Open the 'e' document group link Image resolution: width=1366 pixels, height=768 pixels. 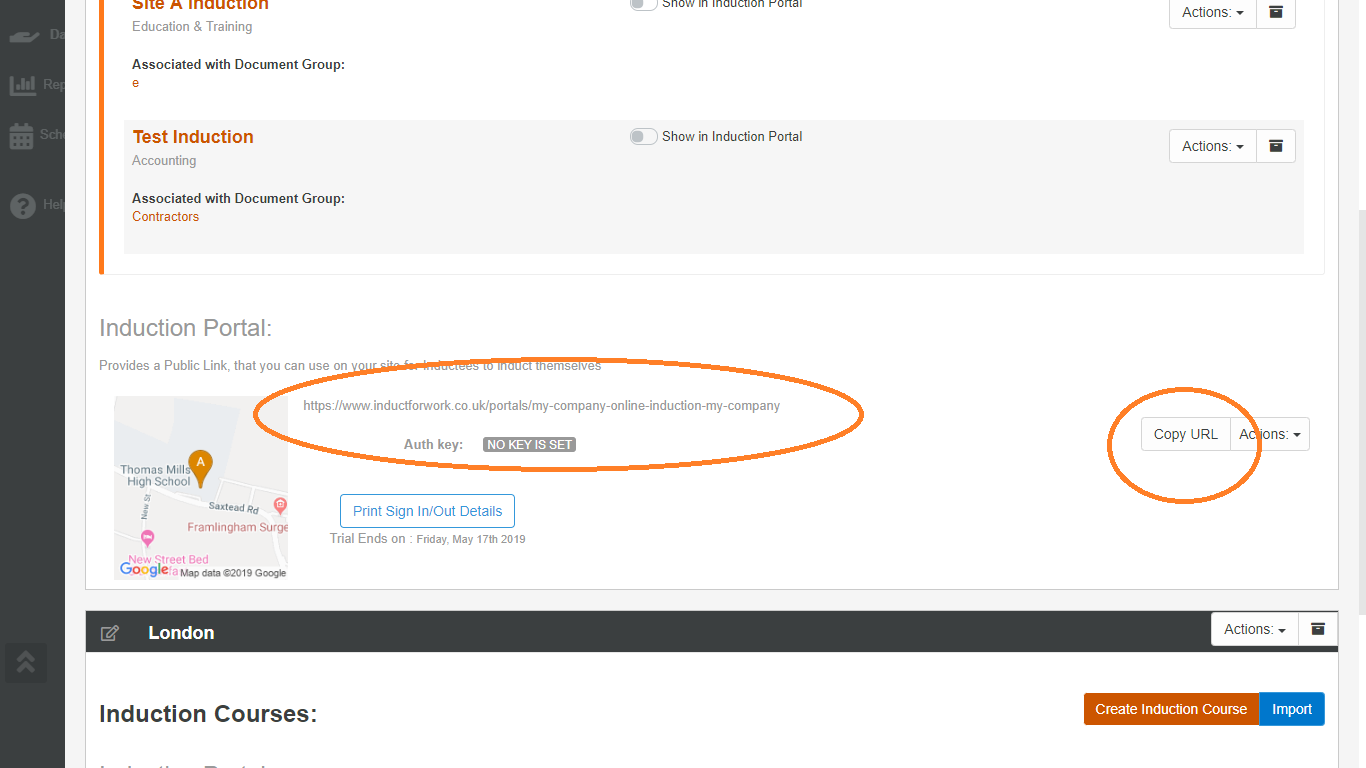pyautogui.click(x=136, y=83)
